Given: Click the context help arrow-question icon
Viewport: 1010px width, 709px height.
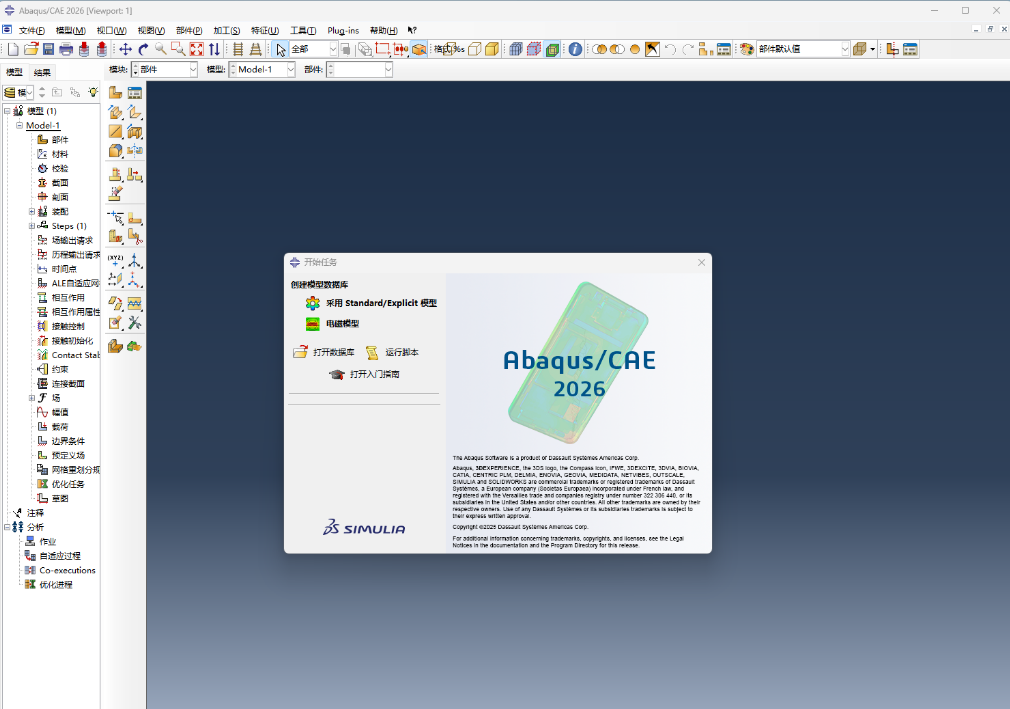Looking at the screenshot, I should tap(412, 30).
